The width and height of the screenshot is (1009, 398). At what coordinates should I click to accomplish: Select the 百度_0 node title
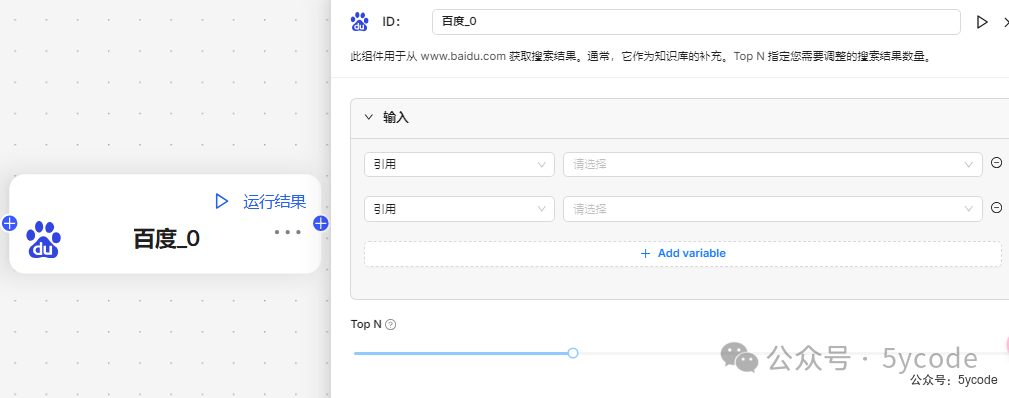tap(167, 239)
